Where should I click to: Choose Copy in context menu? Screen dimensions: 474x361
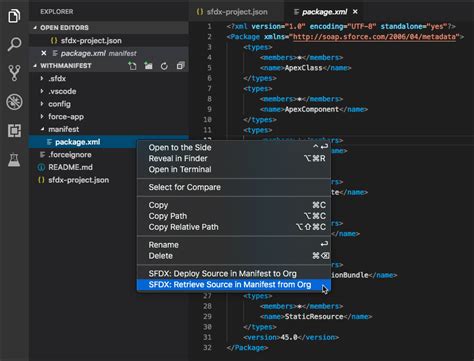coord(234,205)
